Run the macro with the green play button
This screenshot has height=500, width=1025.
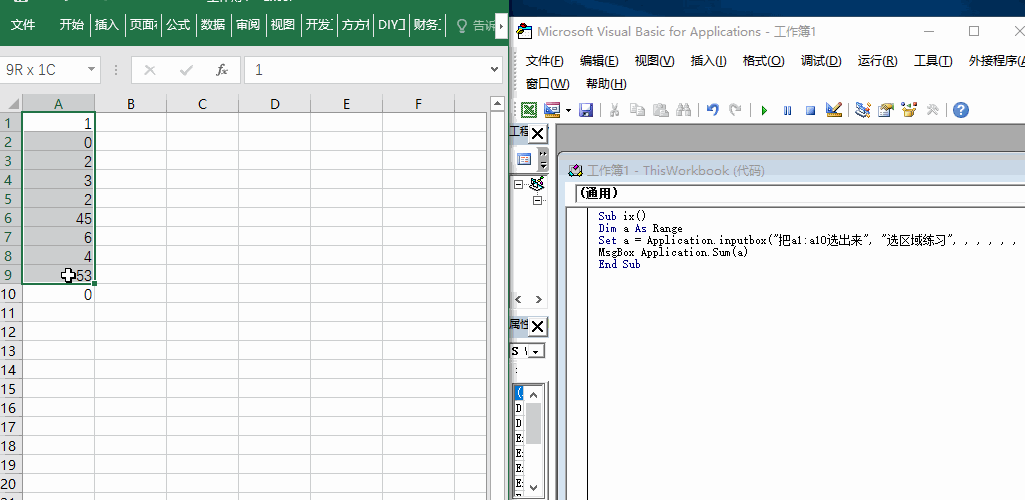tap(764, 110)
